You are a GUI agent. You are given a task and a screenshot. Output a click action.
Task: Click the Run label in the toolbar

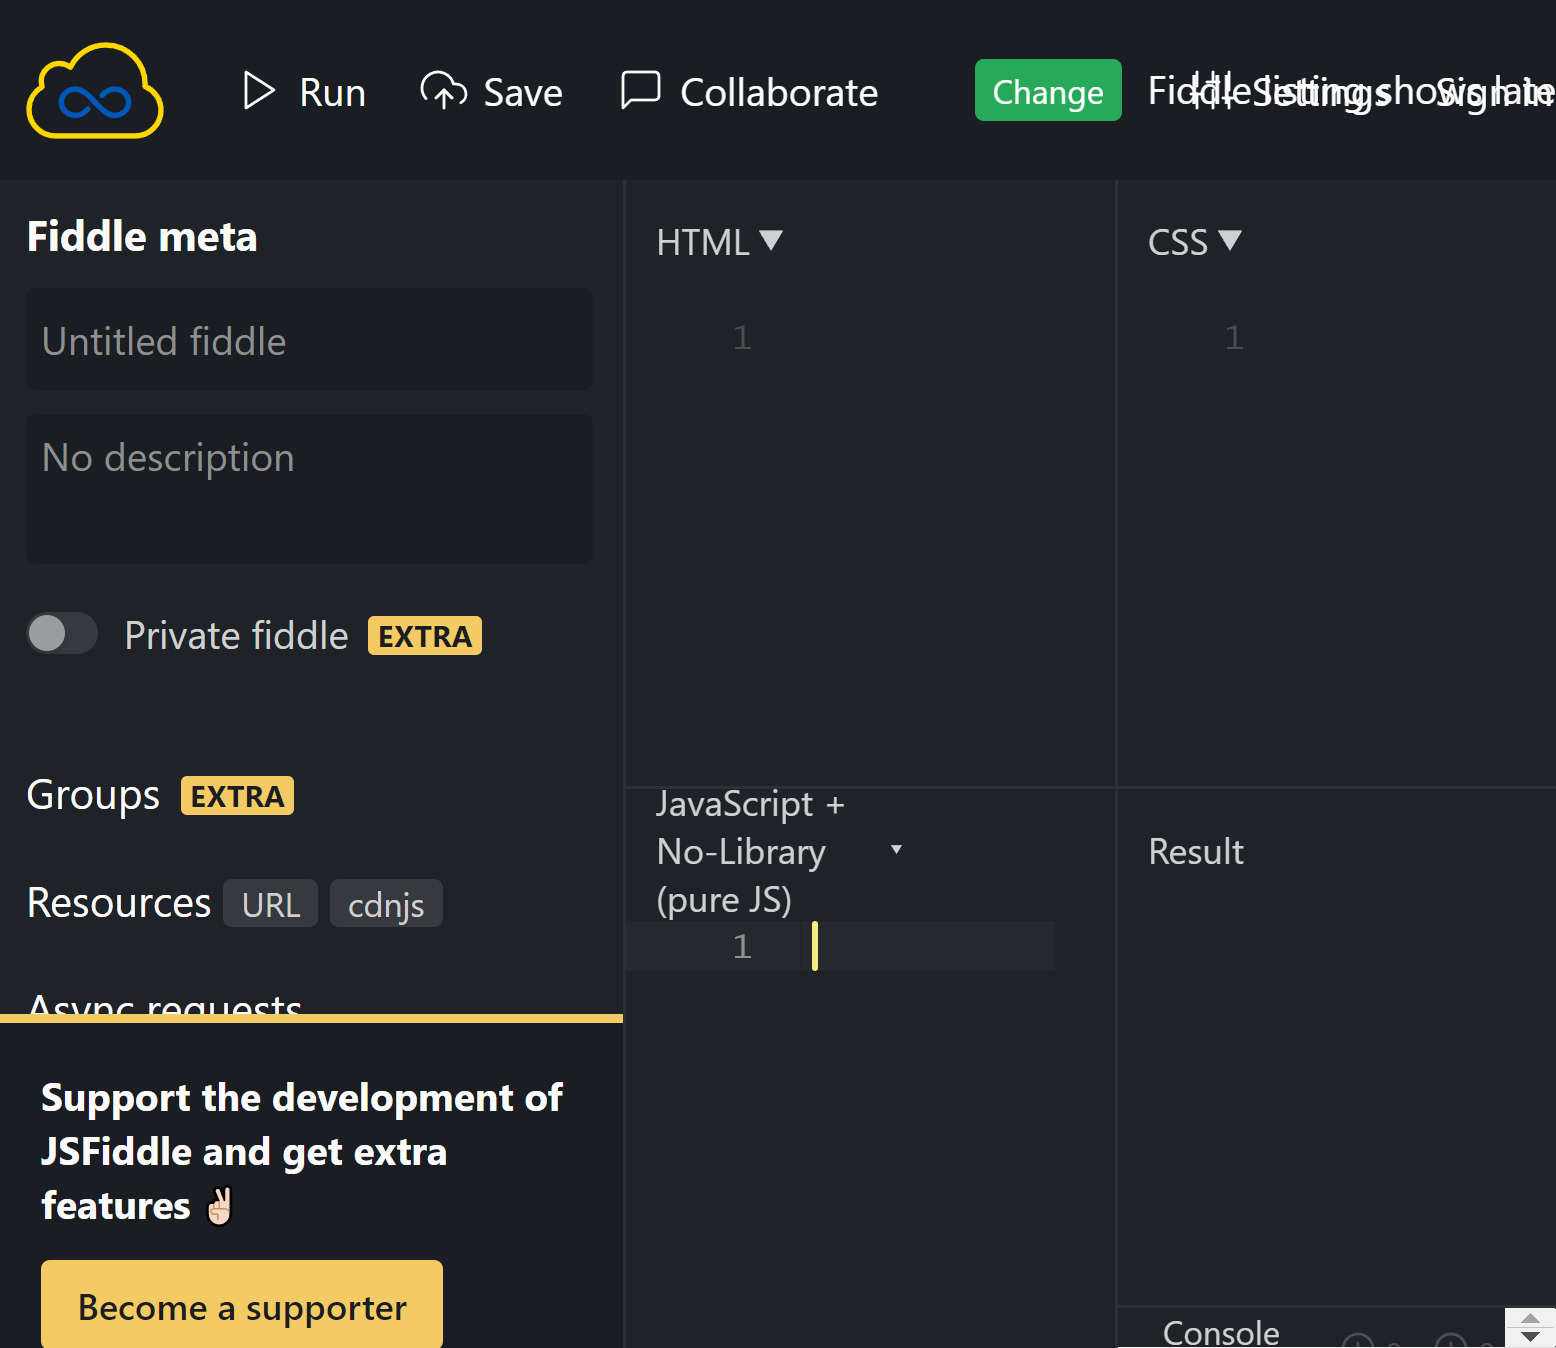tap(332, 92)
